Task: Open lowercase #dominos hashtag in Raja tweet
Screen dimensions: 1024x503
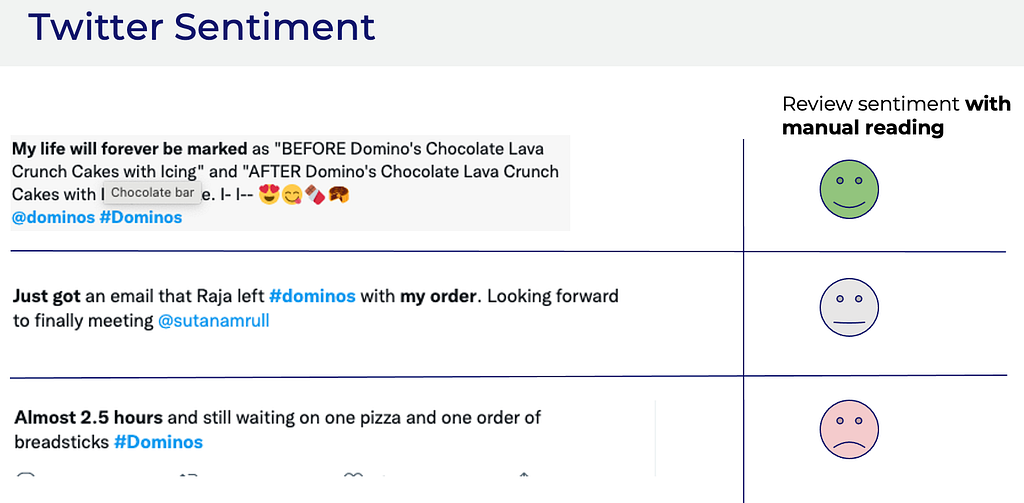Action: (312, 297)
